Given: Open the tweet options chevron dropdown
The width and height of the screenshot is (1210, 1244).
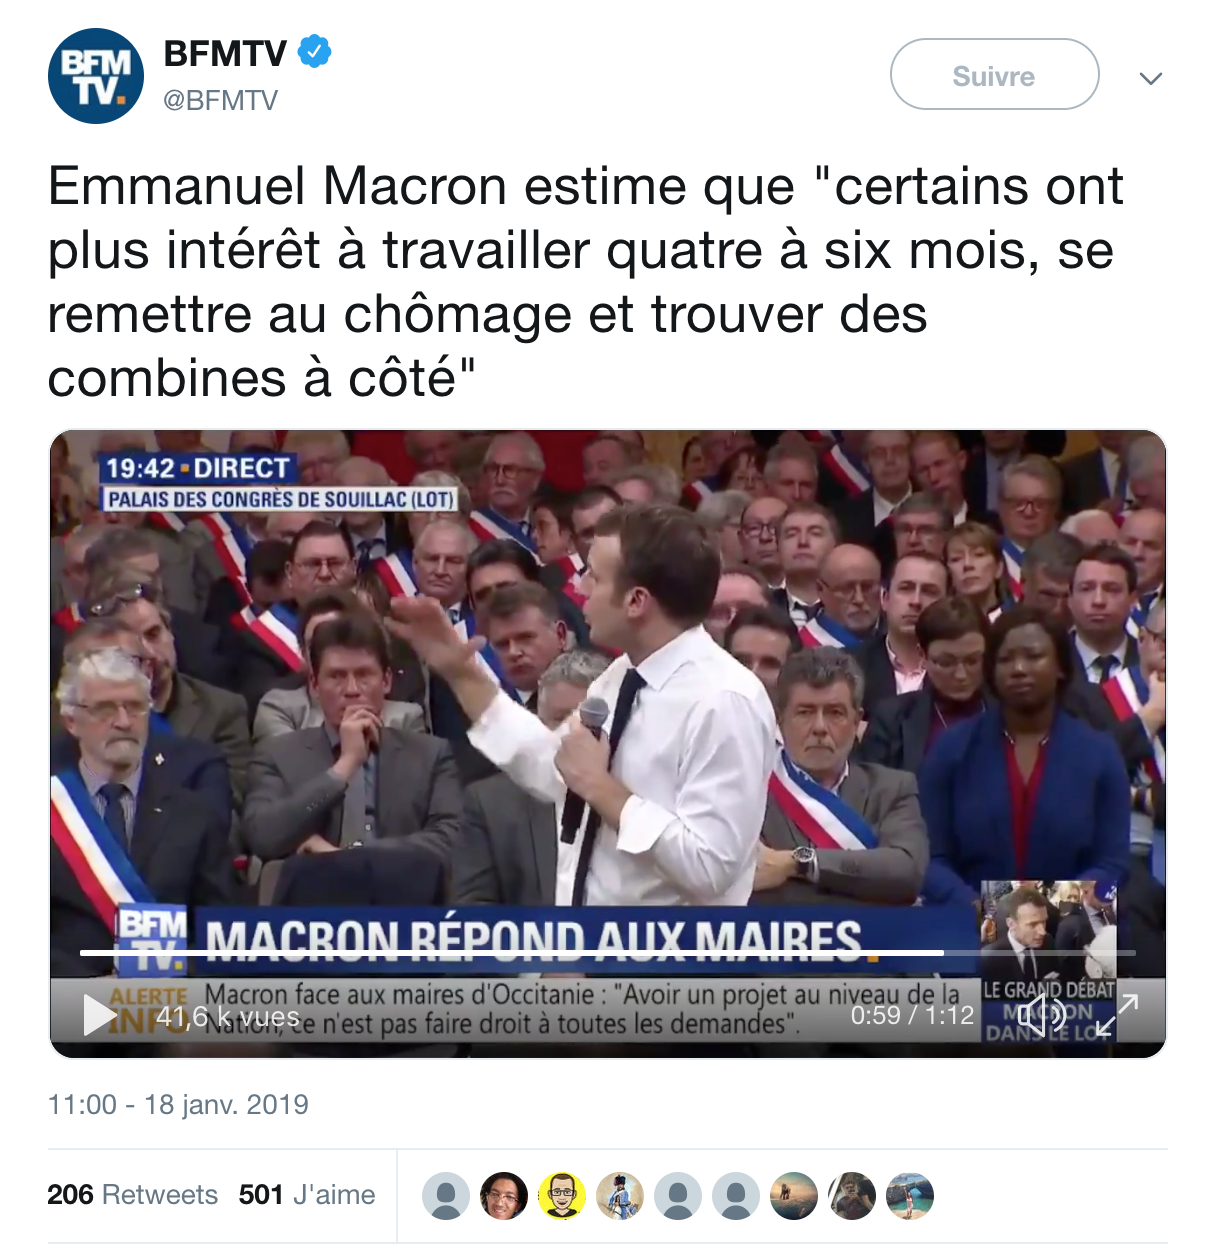Looking at the screenshot, I should click(1151, 78).
